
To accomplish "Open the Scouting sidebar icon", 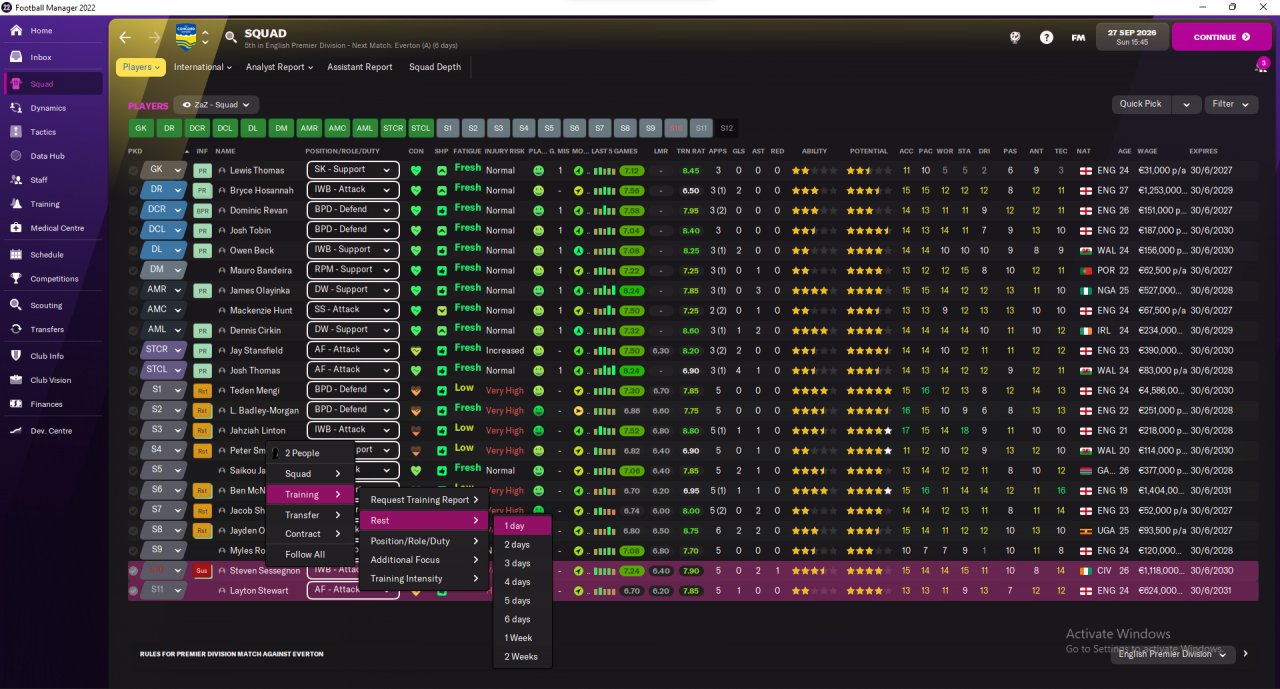I will pyautogui.click(x=17, y=305).
